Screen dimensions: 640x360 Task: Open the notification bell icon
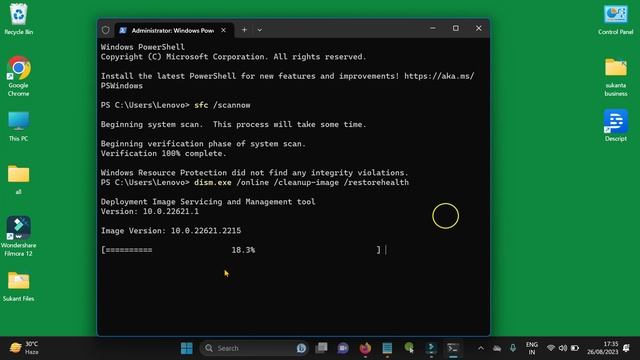coord(627,348)
